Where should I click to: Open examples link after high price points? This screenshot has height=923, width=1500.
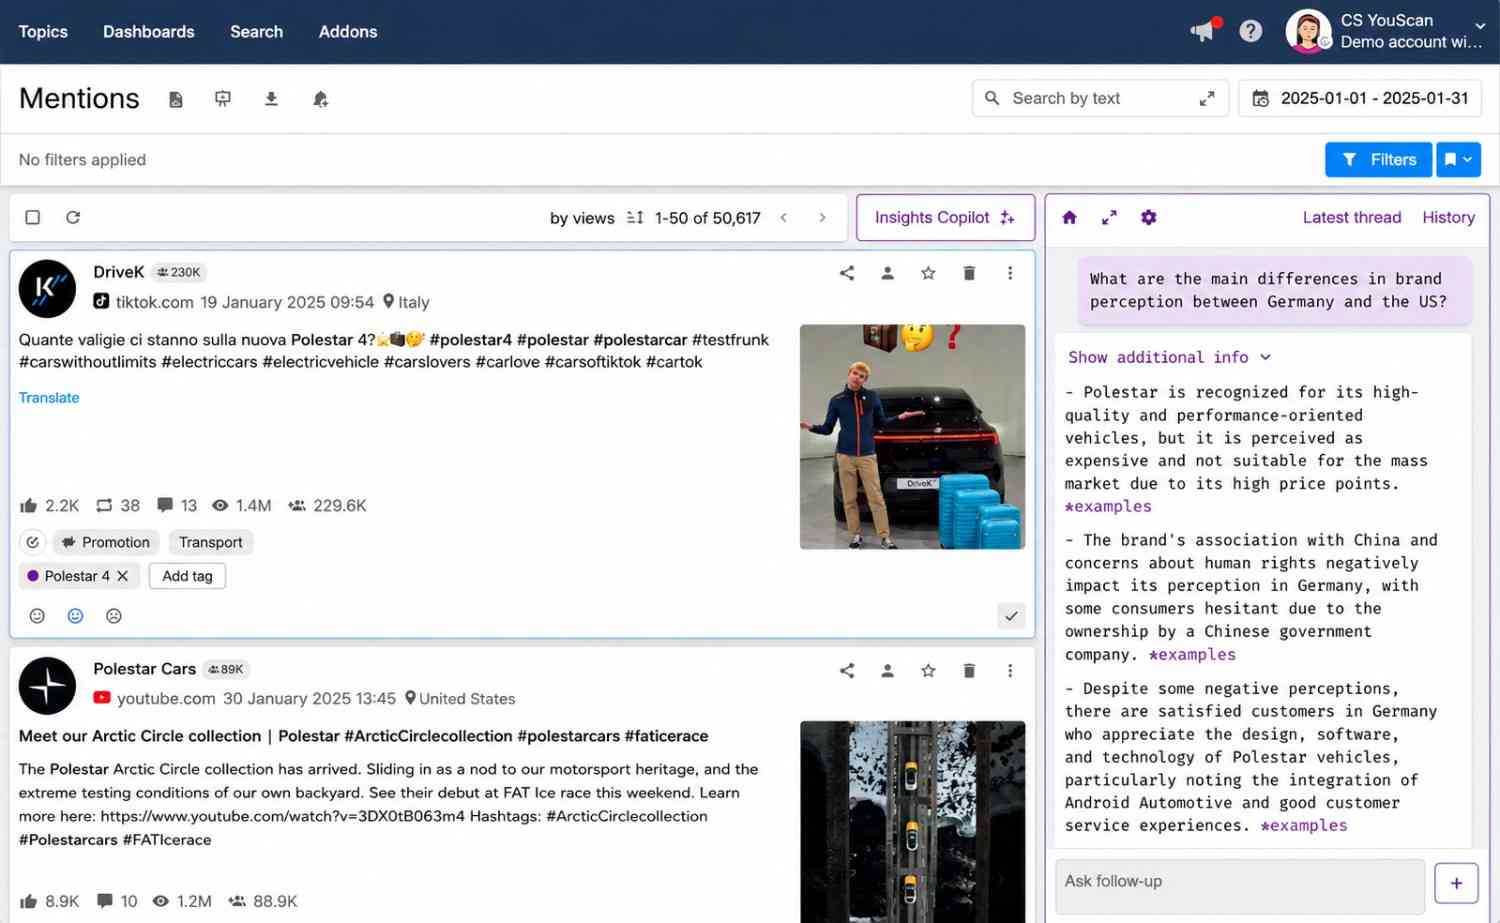pos(1108,506)
